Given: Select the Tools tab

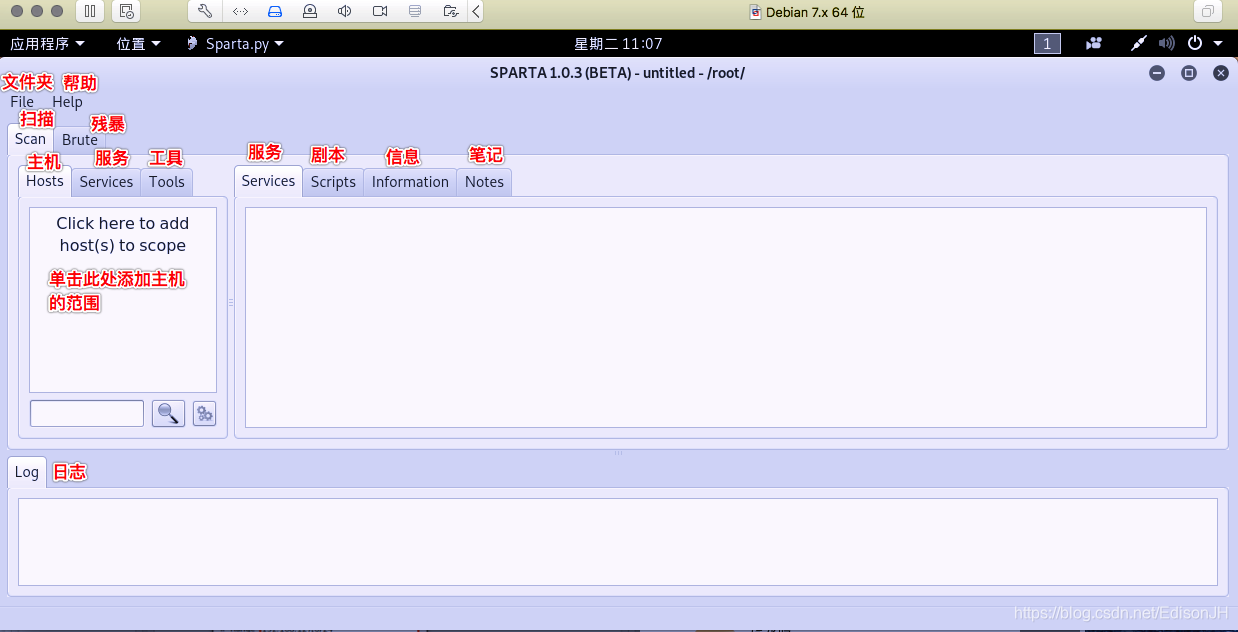Looking at the screenshot, I should point(167,182).
